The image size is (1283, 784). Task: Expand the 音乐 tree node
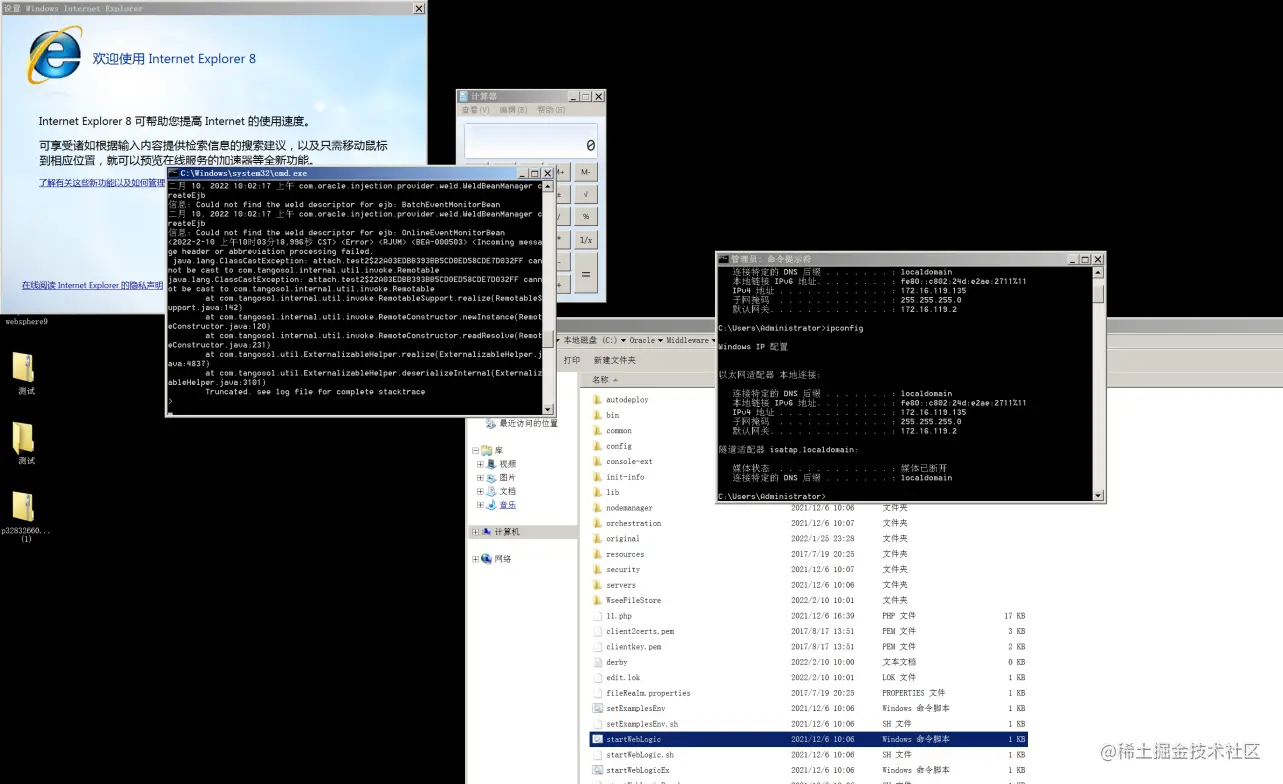click(480, 505)
